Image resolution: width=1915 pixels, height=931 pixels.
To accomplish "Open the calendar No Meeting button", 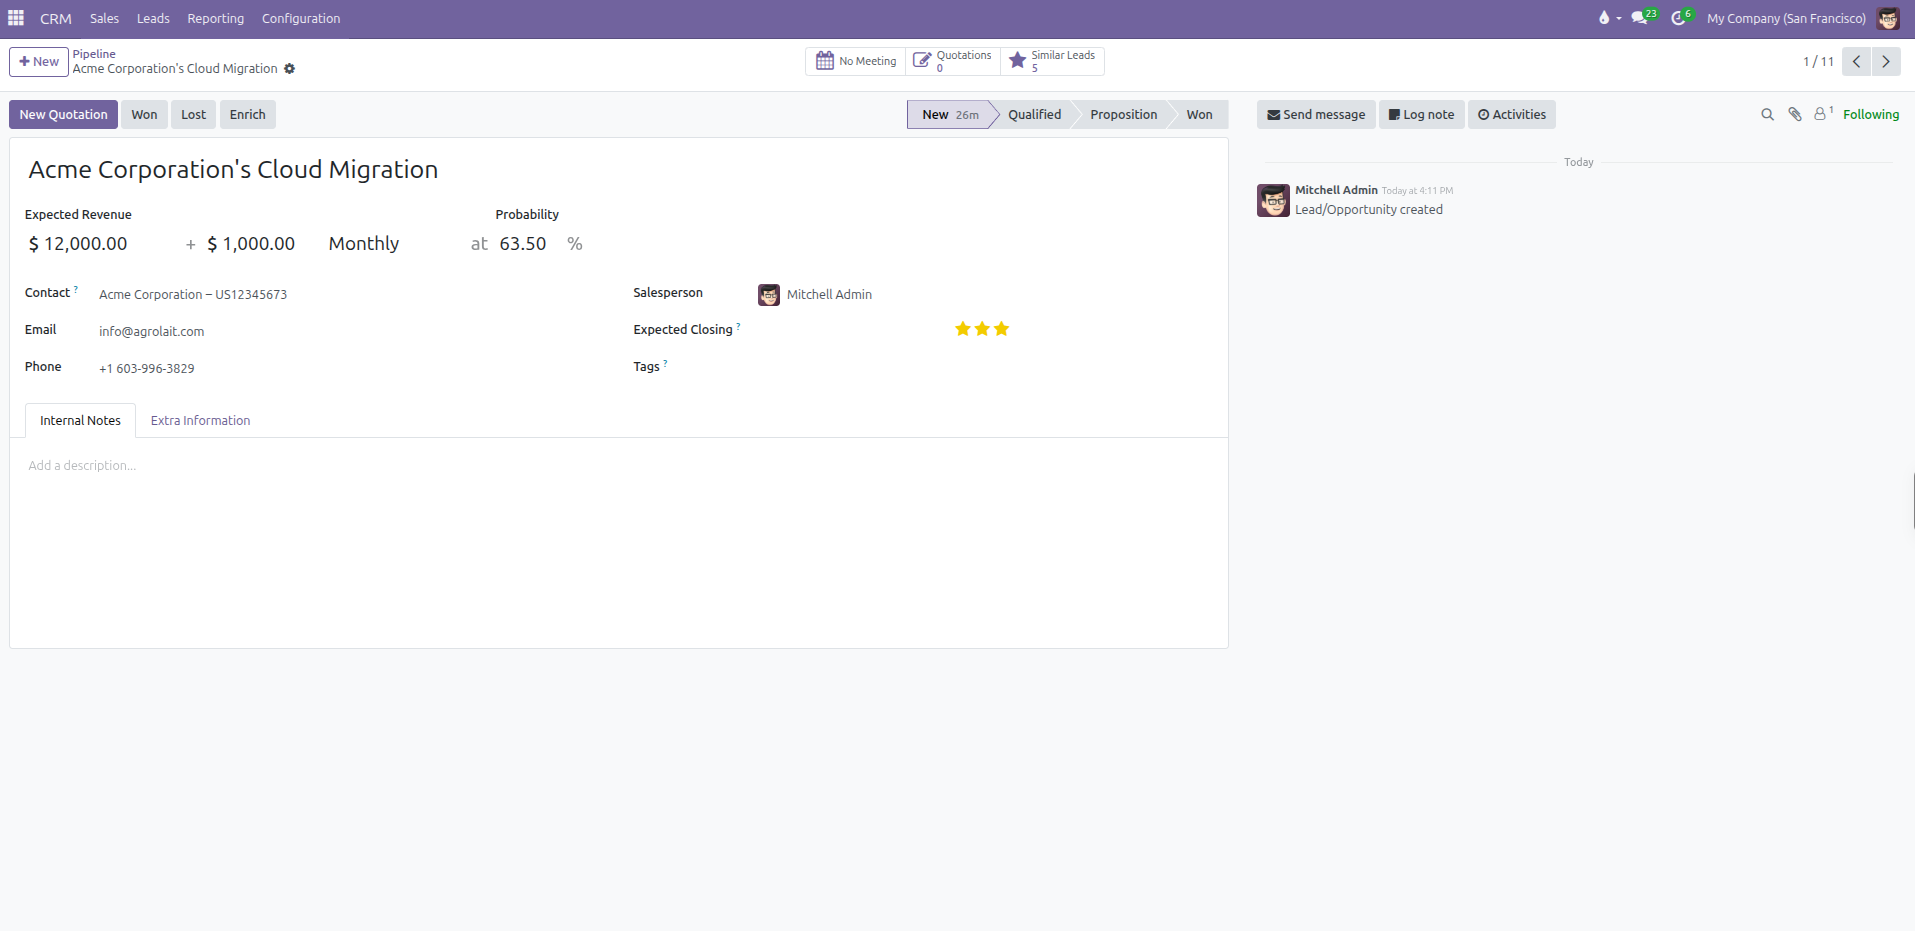I will (x=856, y=61).
